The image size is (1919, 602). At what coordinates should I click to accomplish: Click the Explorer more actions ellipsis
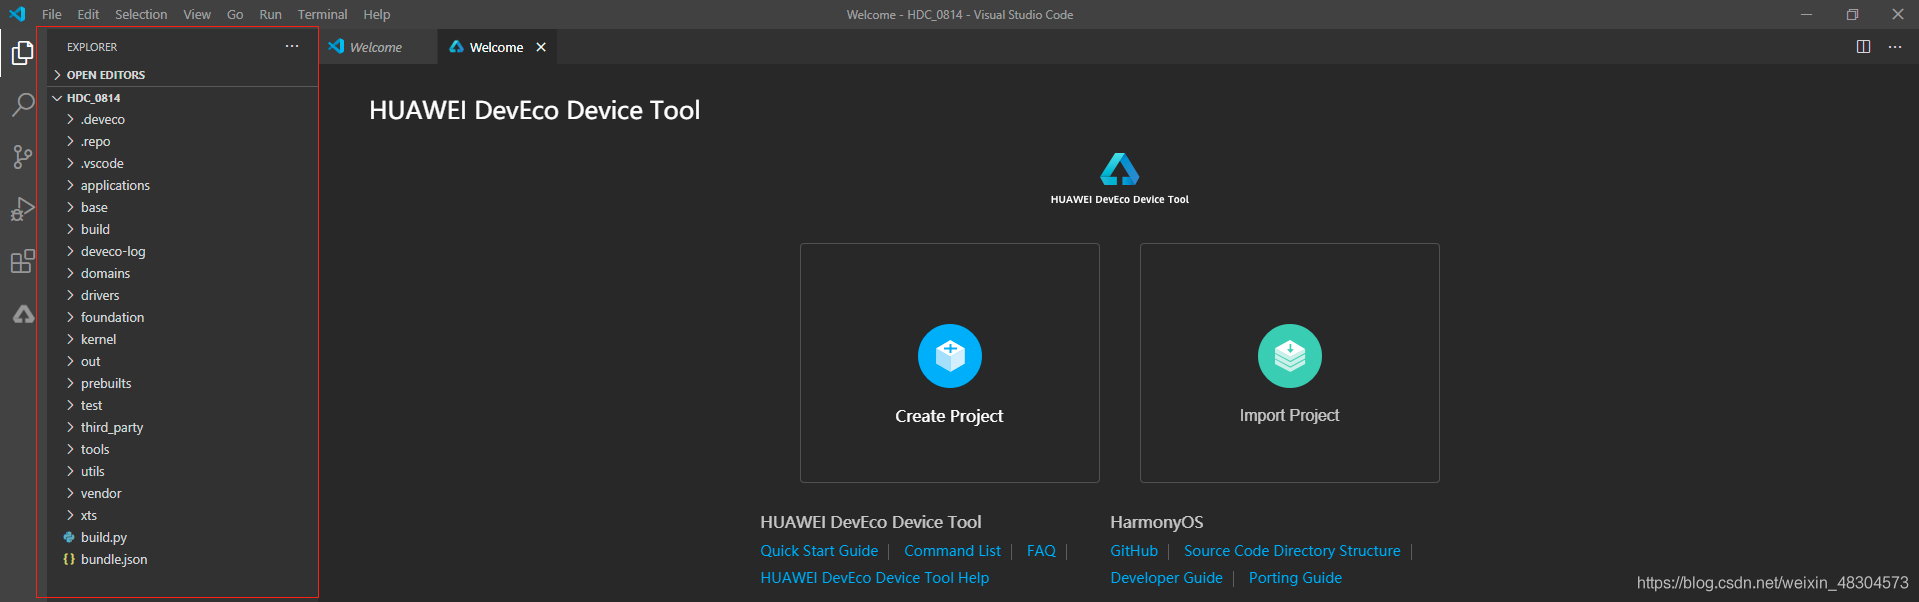click(292, 47)
